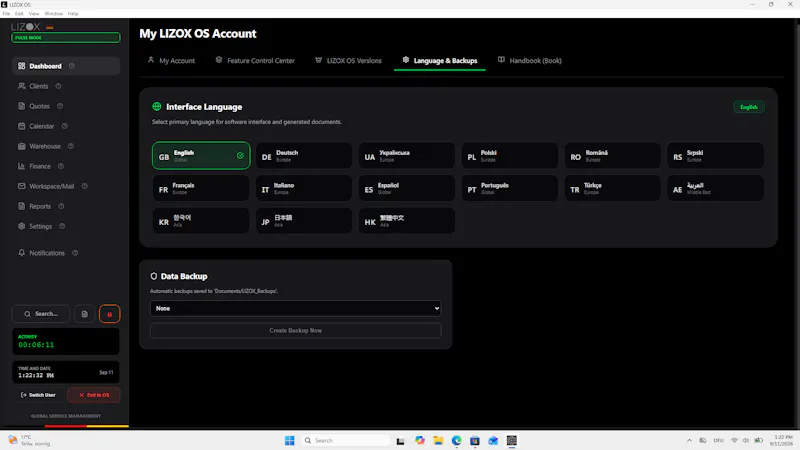Viewport: 800px width, 450px height.
Task: Click the help icon beside Finance
Action: (61, 166)
